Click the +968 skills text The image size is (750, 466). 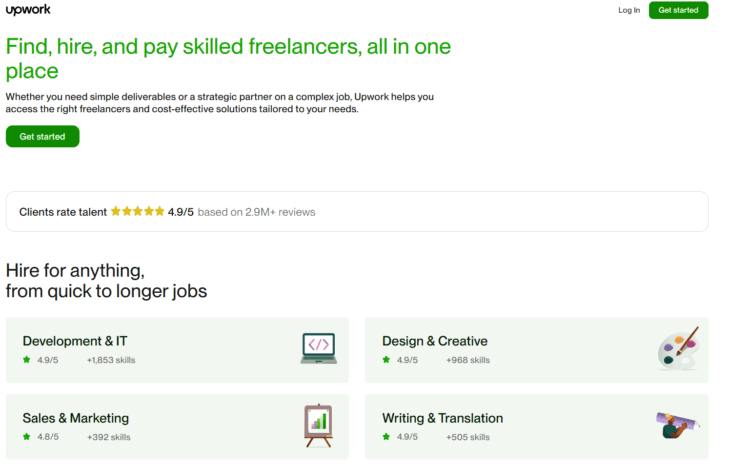click(x=468, y=360)
